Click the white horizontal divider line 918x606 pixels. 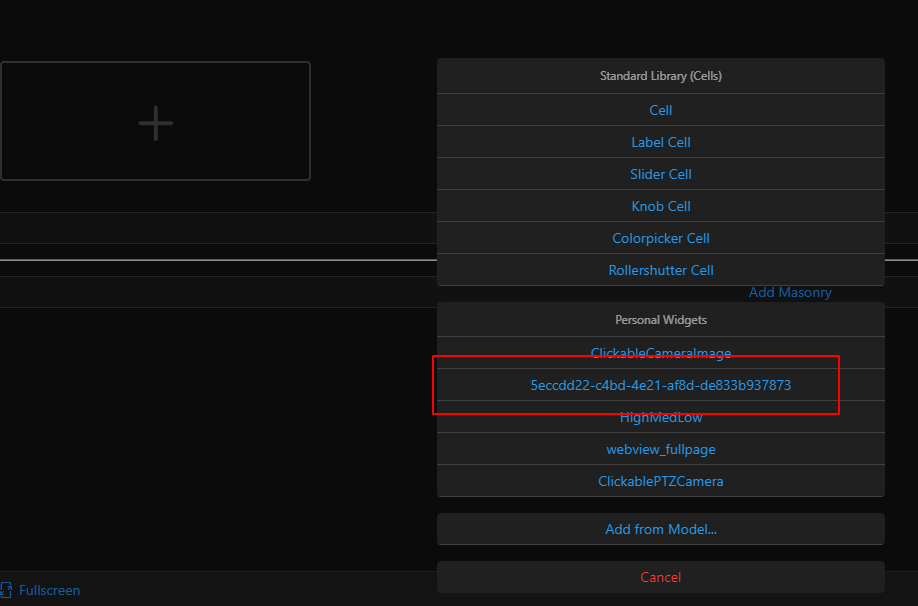(200, 260)
